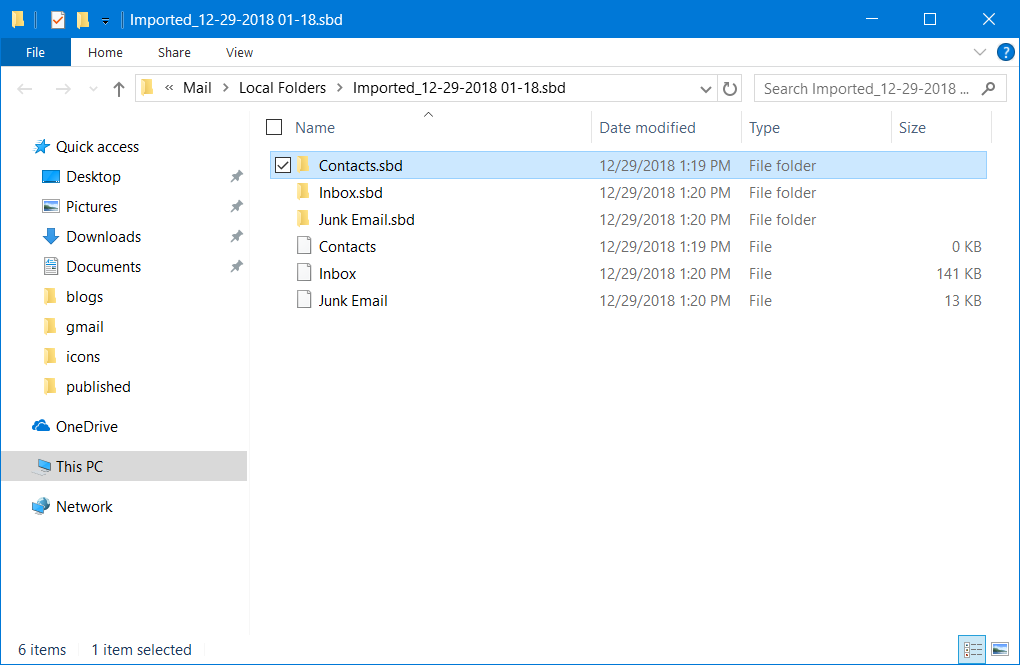Click the 141 KB size cell
Image resolution: width=1020 pixels, height=665 pixels.
tap(958, 274)
